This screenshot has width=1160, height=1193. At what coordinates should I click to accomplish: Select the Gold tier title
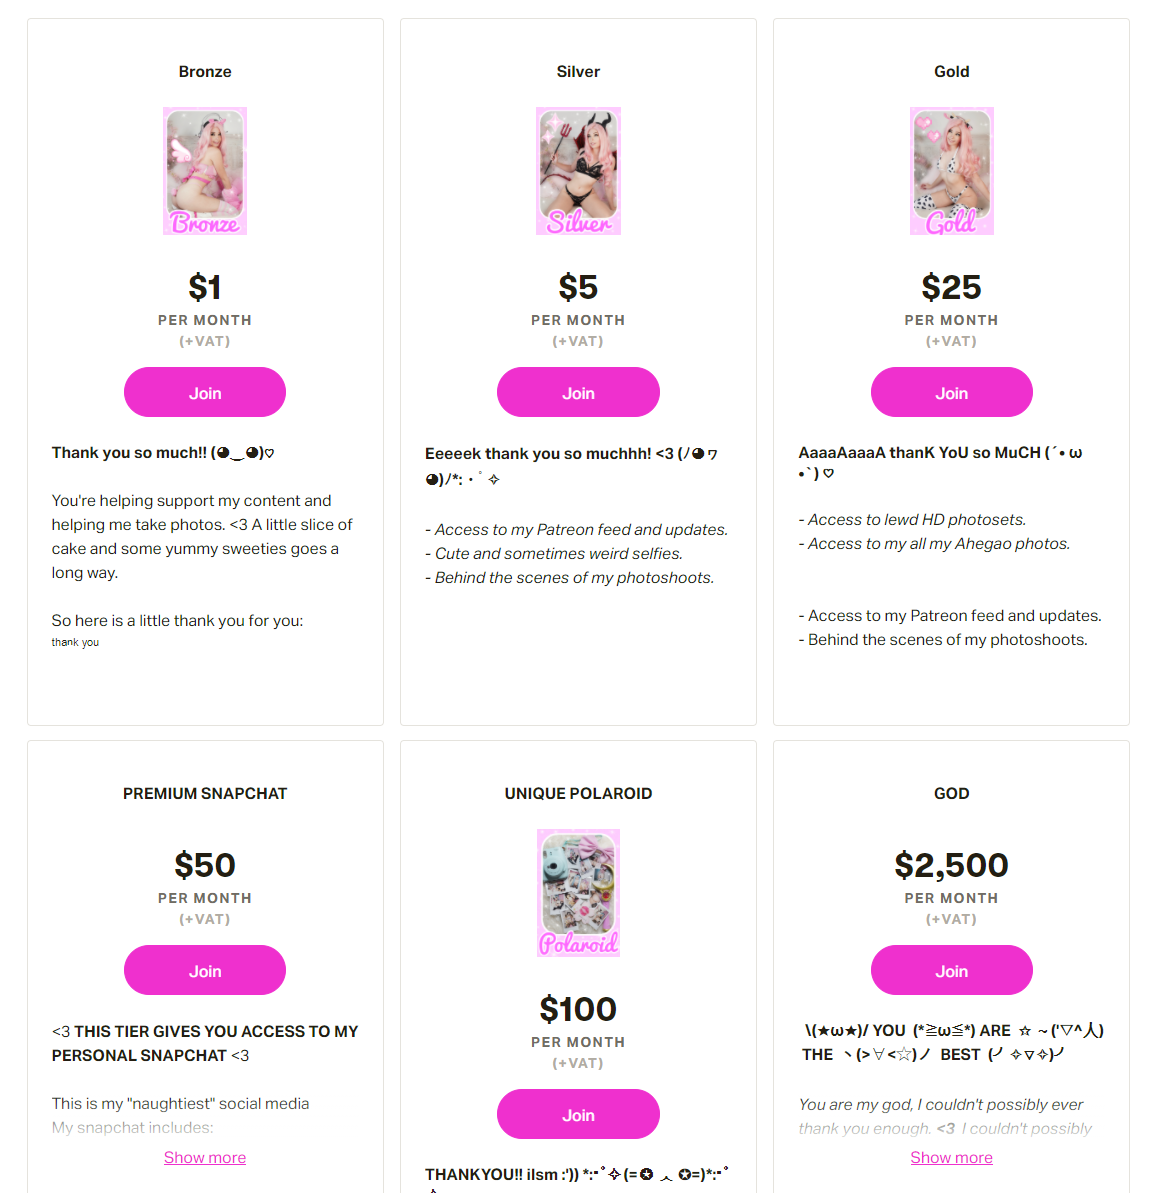(952, 72)
